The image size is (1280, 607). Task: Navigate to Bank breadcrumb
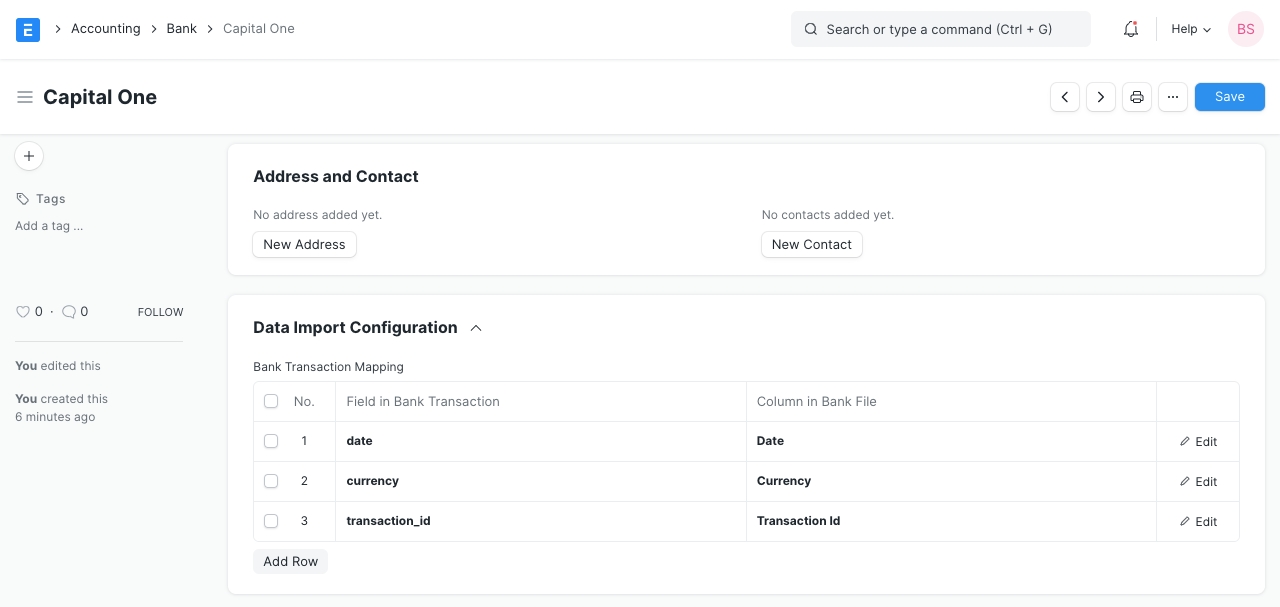tap(182, 29)
